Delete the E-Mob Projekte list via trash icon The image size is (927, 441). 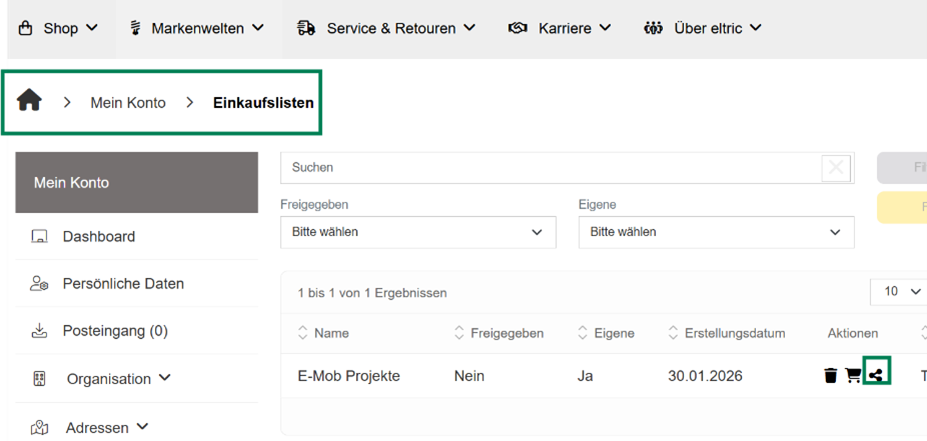(831, 375)
